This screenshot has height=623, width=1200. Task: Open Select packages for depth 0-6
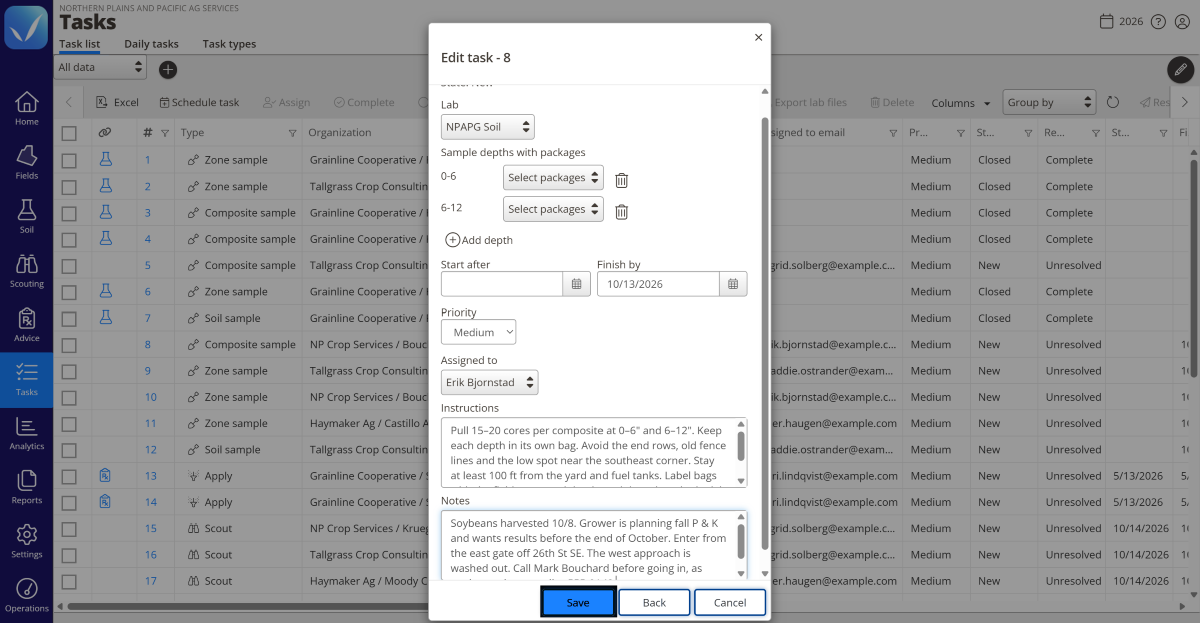point(553,178)
